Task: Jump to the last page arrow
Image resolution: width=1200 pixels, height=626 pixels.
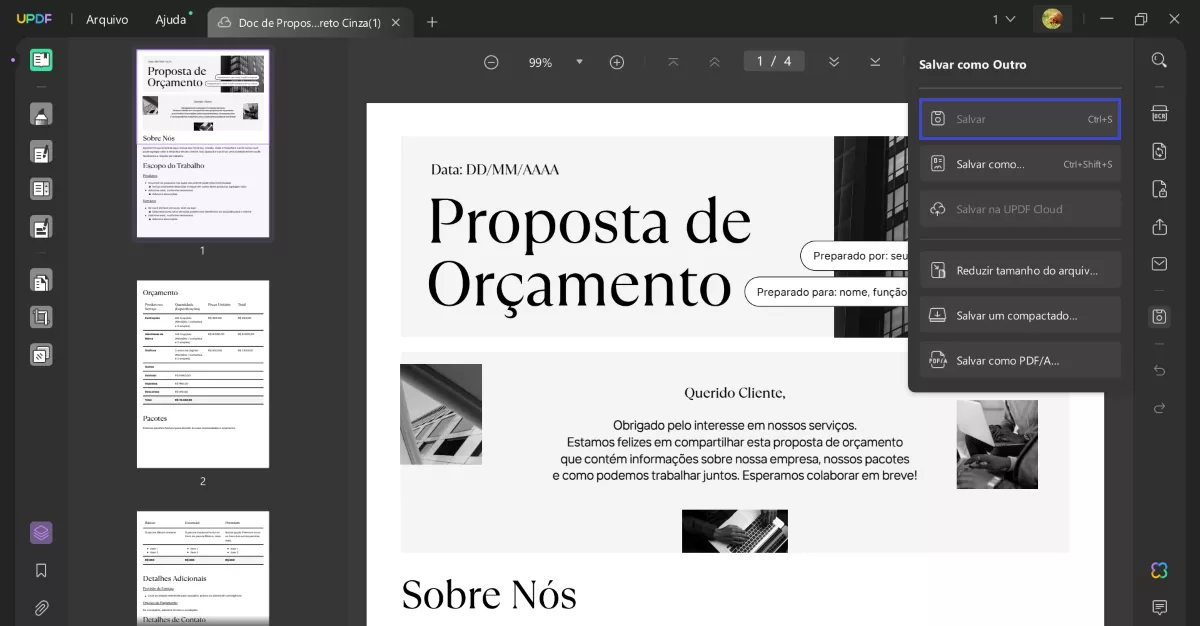Action: click(875, 62)
